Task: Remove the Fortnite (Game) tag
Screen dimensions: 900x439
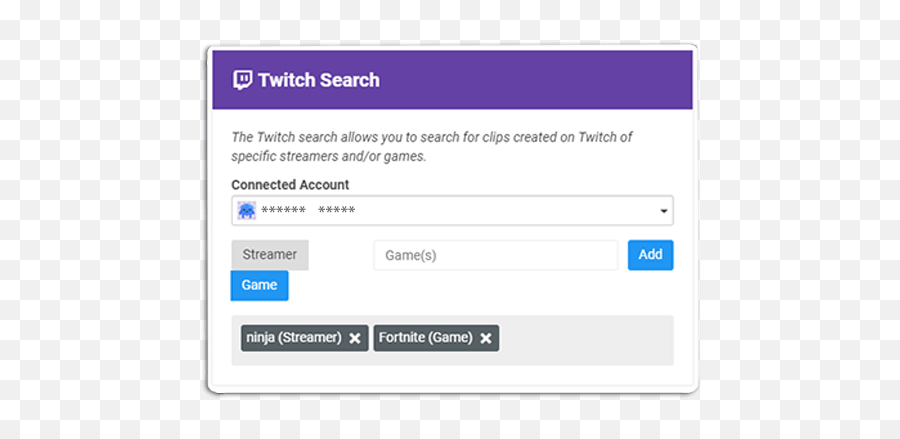Action: coord(486,339)
